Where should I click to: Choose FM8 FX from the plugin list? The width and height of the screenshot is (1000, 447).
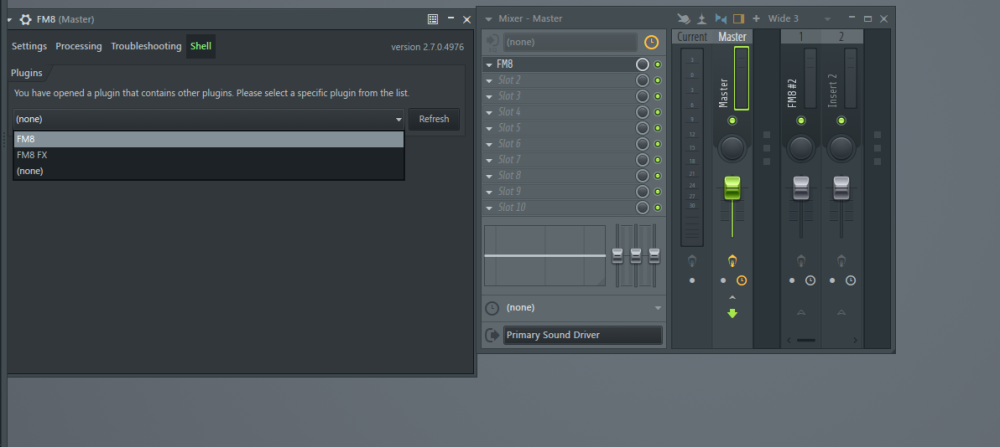point(209,155)
